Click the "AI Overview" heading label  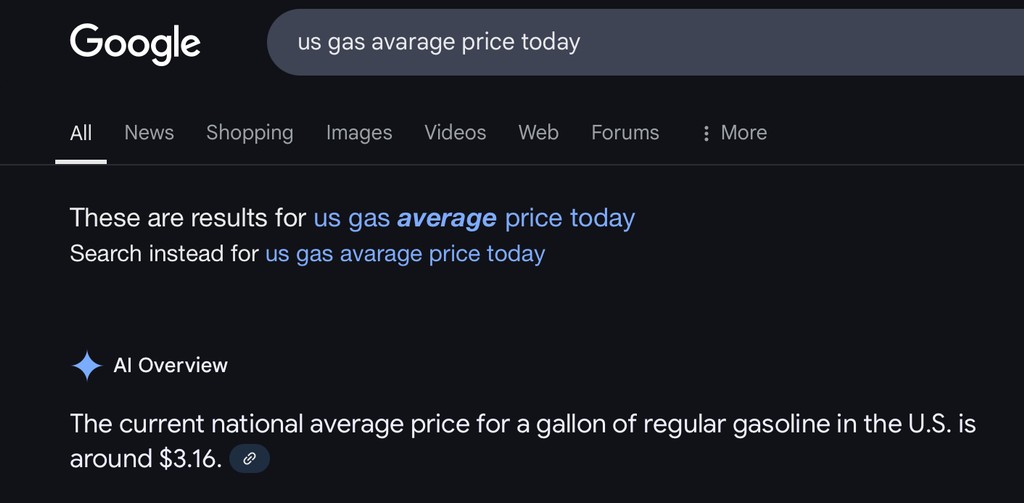click(x=171, y=366)
